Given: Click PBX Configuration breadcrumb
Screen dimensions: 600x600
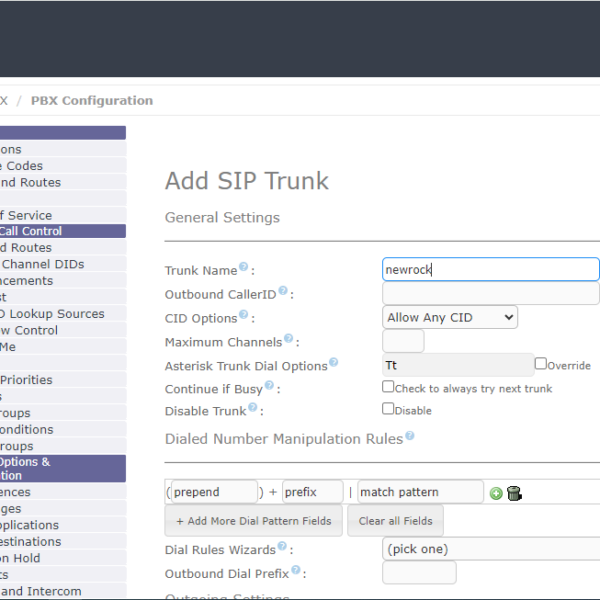Looking at the screenshot, I should coord(92,100).
